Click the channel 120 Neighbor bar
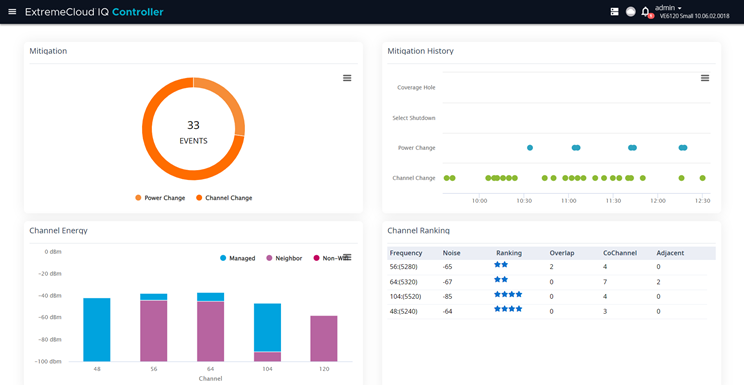The image size is (744, 385). [324, 338]
